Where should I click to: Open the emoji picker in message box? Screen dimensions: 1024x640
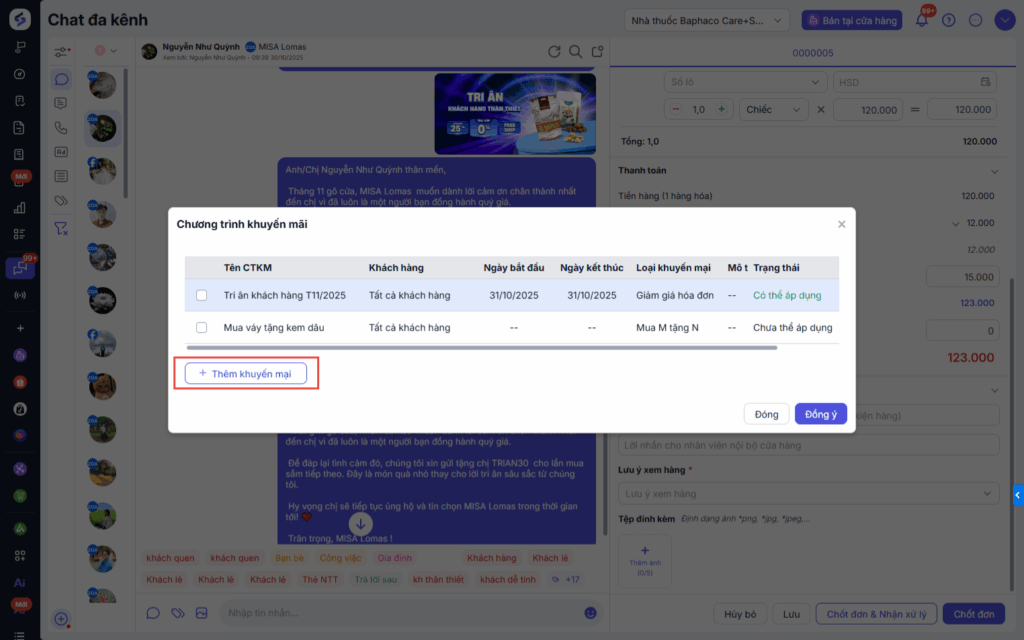point(590,613)
